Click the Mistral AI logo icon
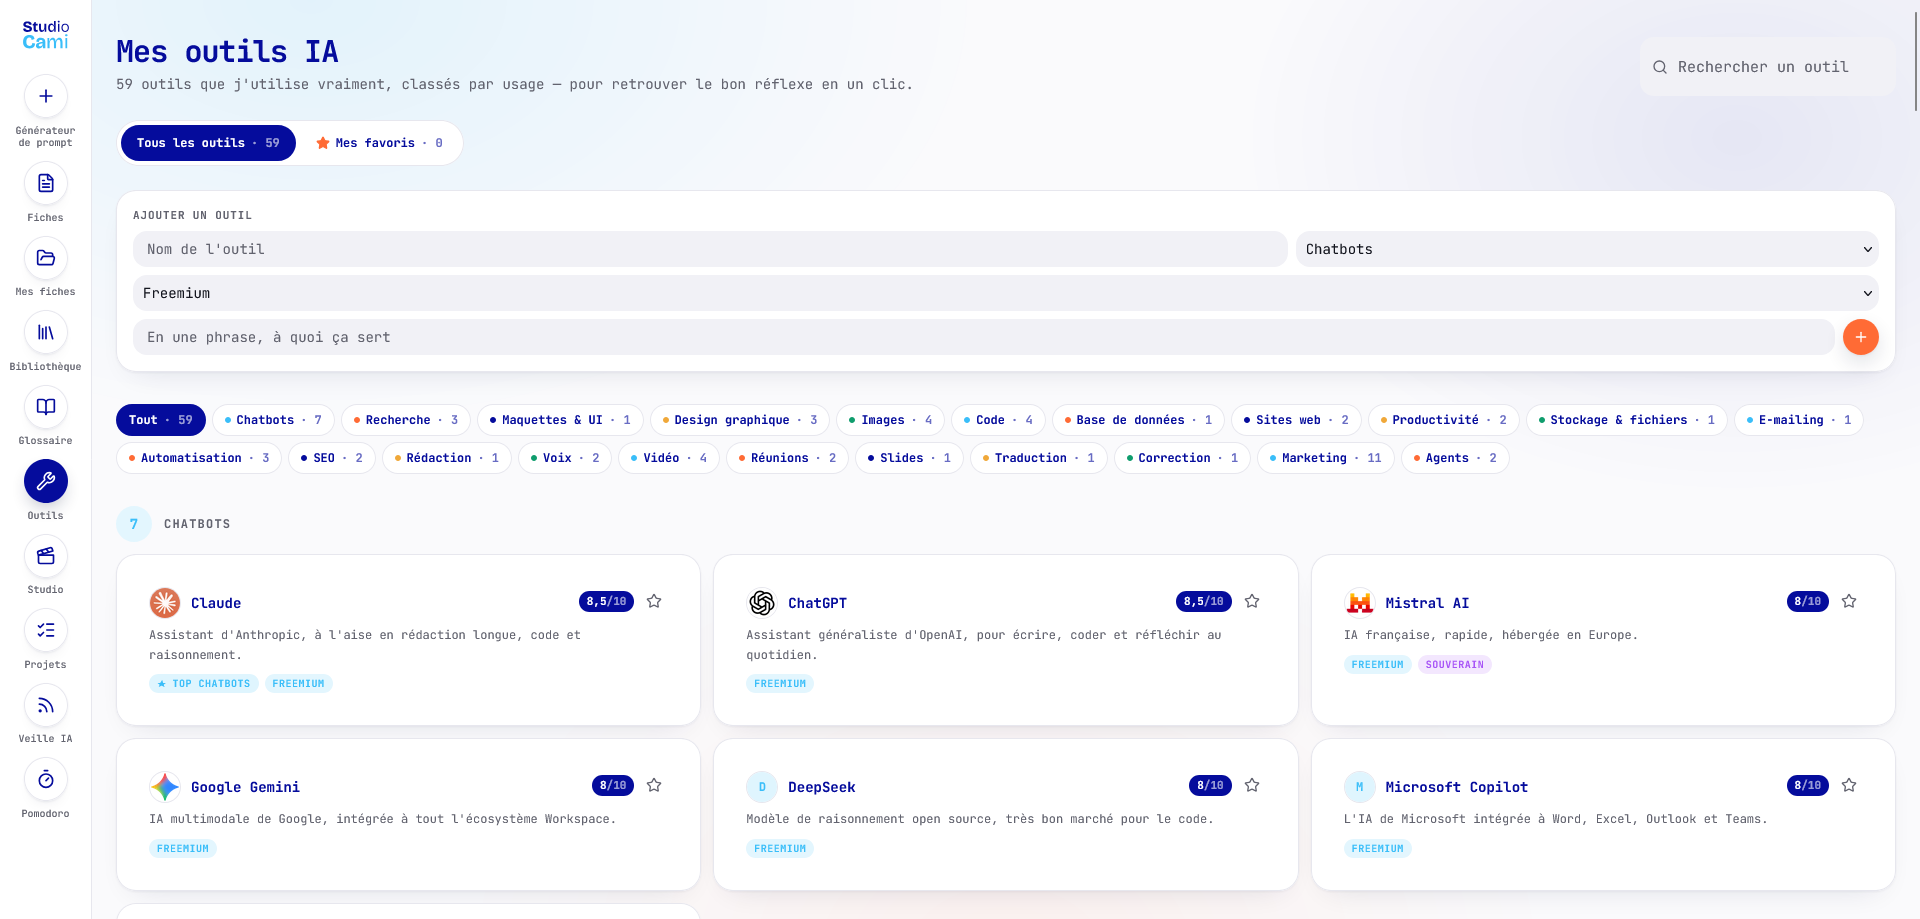The height and width of the screenshot is (919, 1920). [1360, 603]
